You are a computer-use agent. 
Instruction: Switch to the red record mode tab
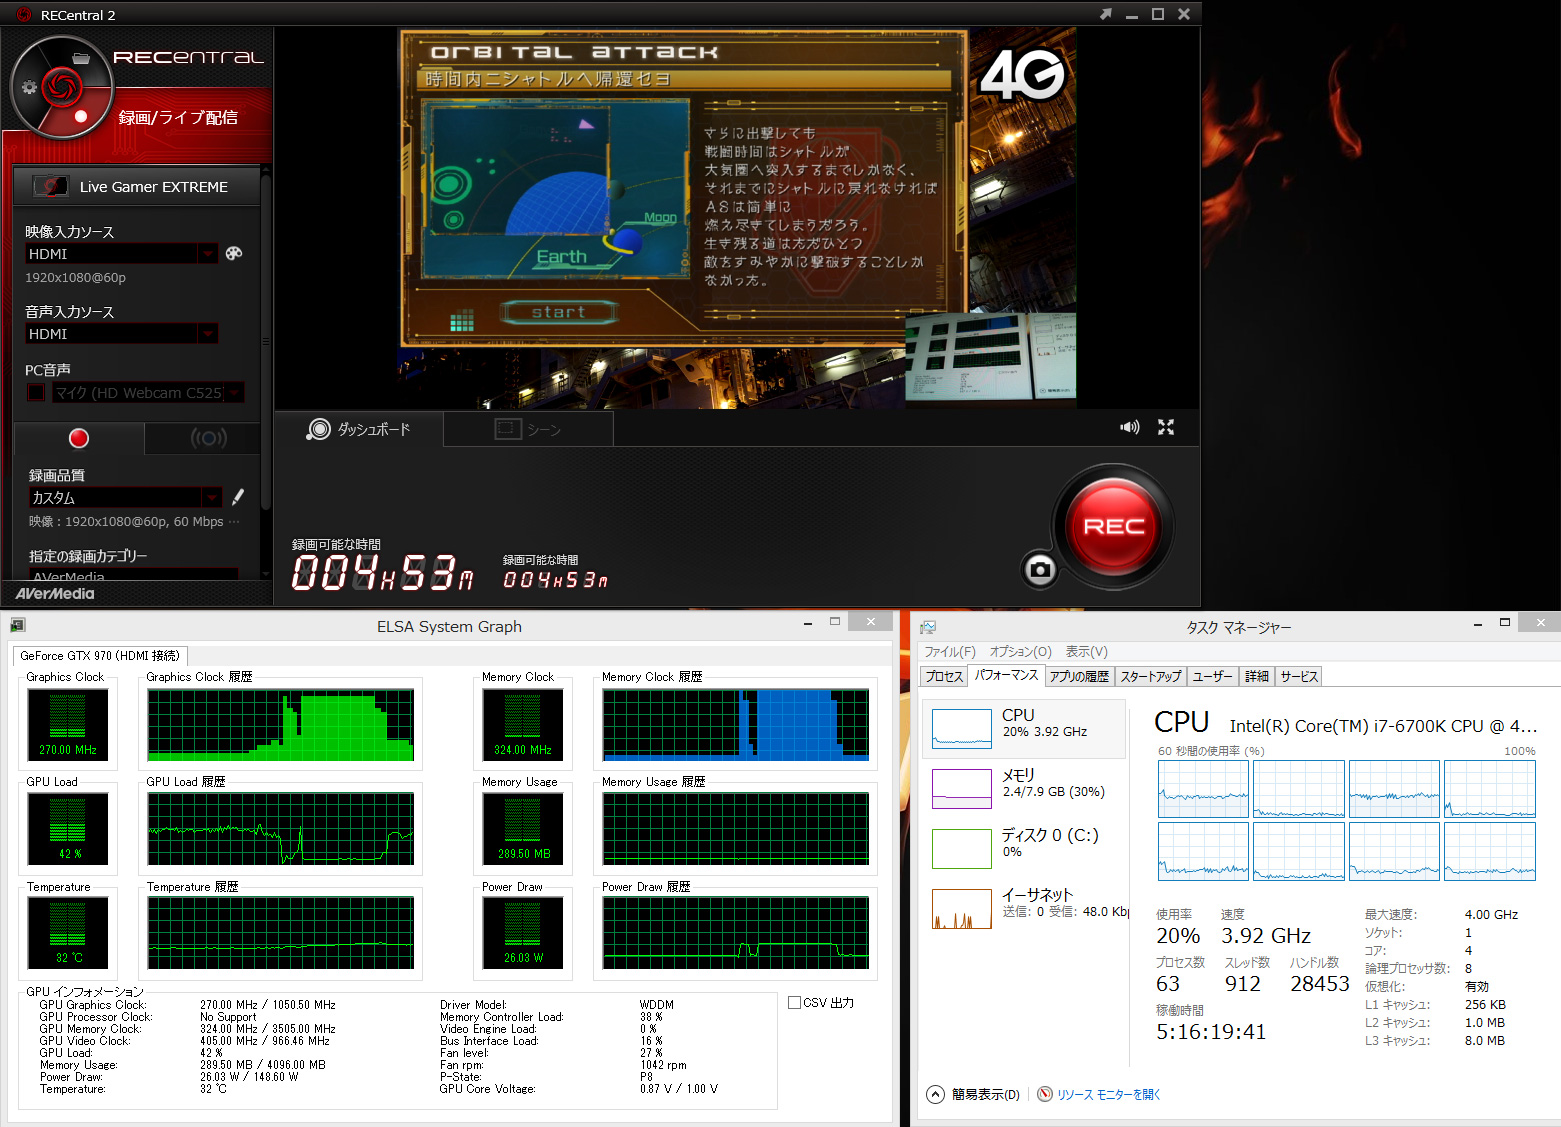pos(79,438)
